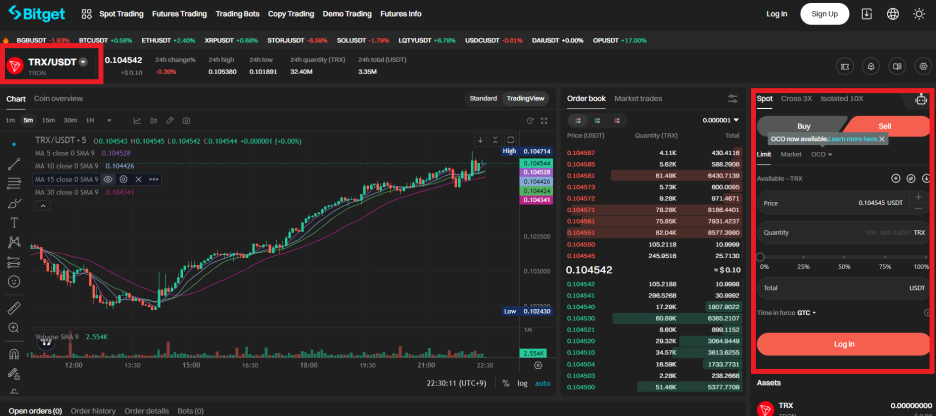Switch to Market trades tab
The height and width of the screenshot is (416, 936).
tap(638, 98)
